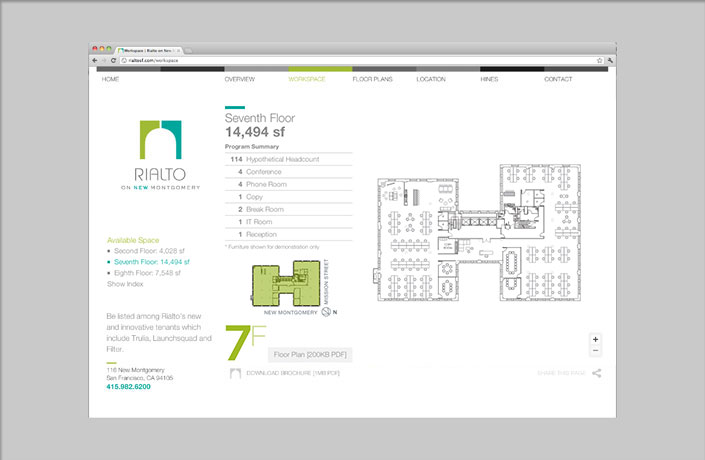
Task: Click the Show Index link
Action: [125, 285]
